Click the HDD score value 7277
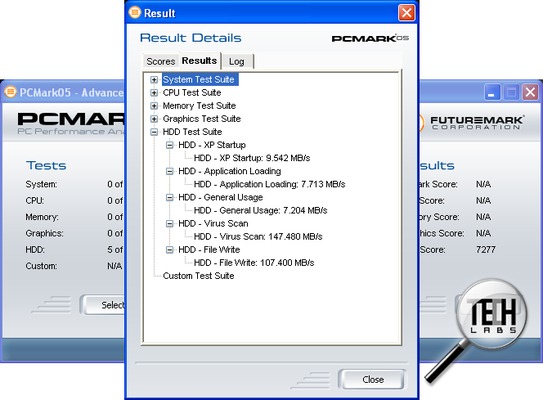 [x=486, y=250]
